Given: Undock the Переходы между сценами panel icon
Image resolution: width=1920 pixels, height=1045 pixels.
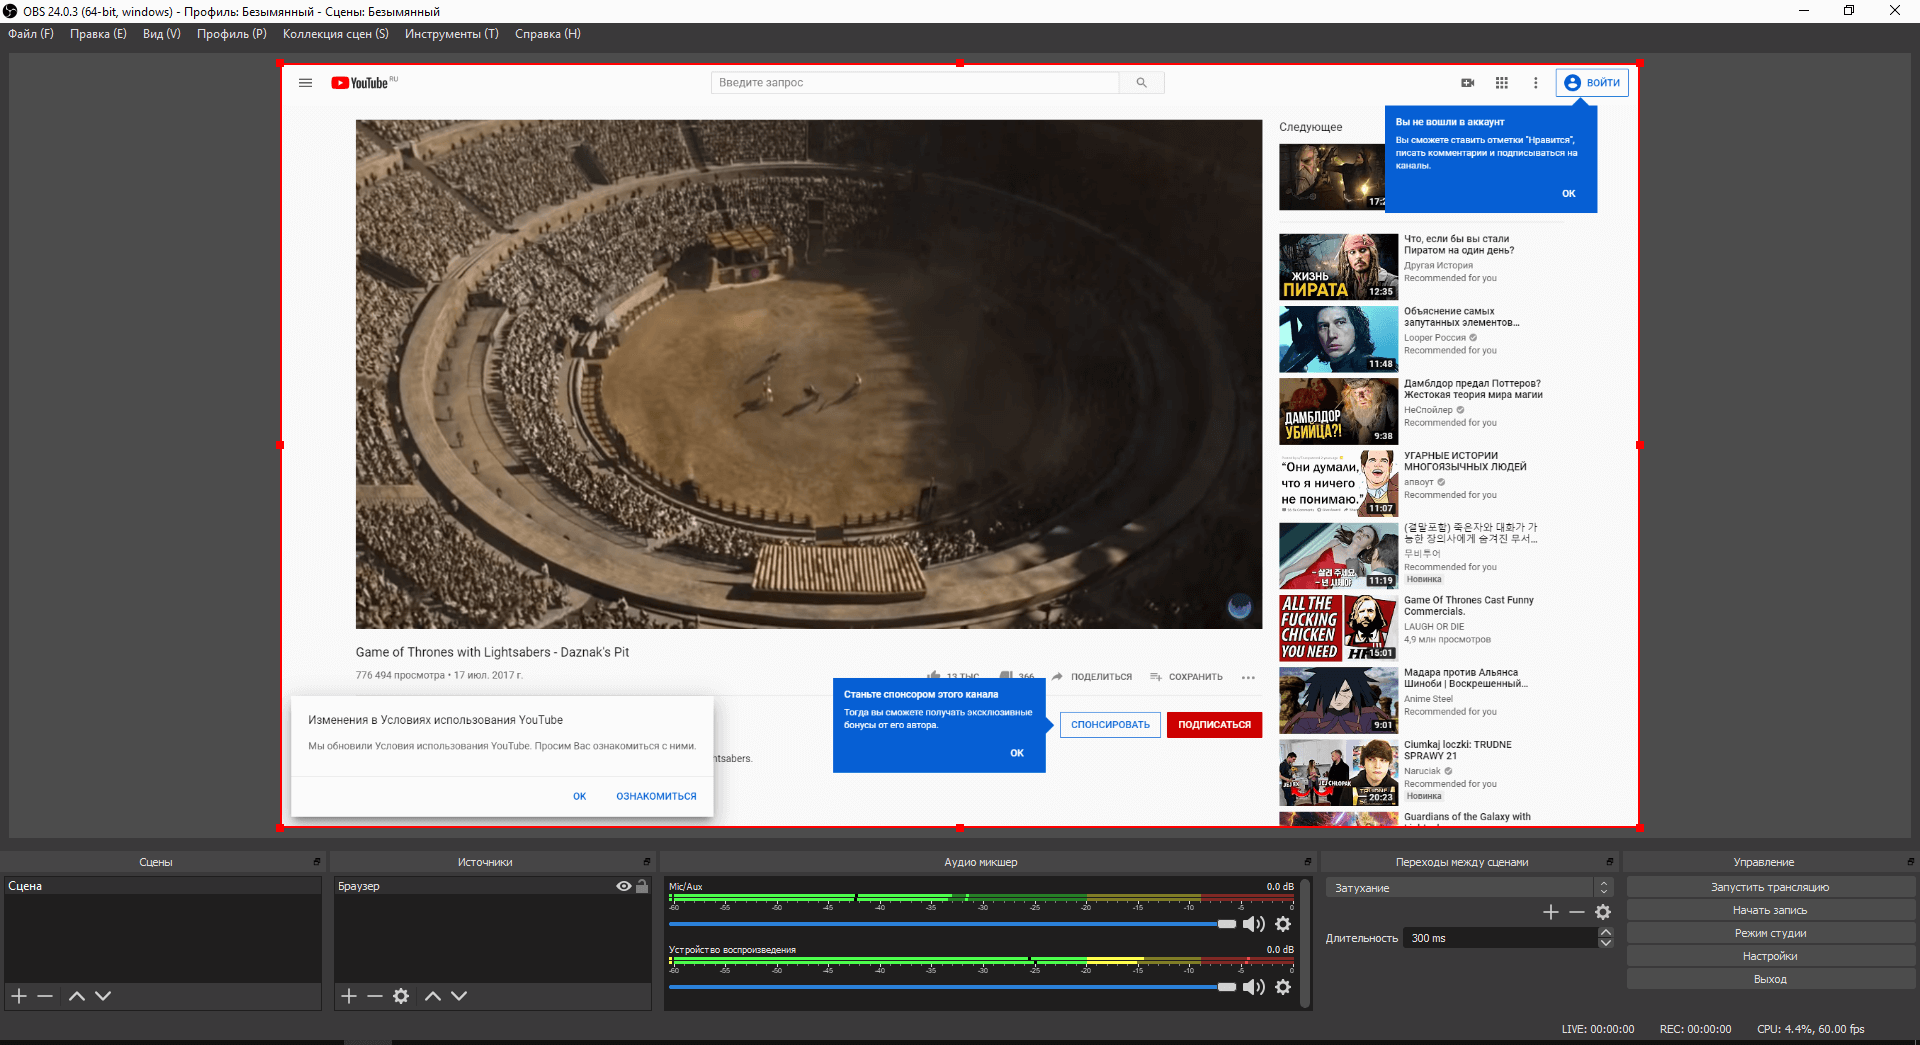Looking at the screenshot, I should pos(1610,862).
